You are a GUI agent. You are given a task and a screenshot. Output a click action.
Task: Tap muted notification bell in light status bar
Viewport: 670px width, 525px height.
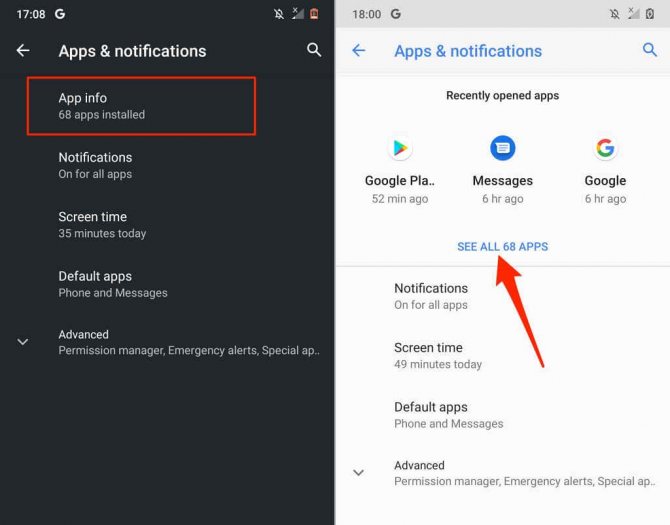click(614, 14)
